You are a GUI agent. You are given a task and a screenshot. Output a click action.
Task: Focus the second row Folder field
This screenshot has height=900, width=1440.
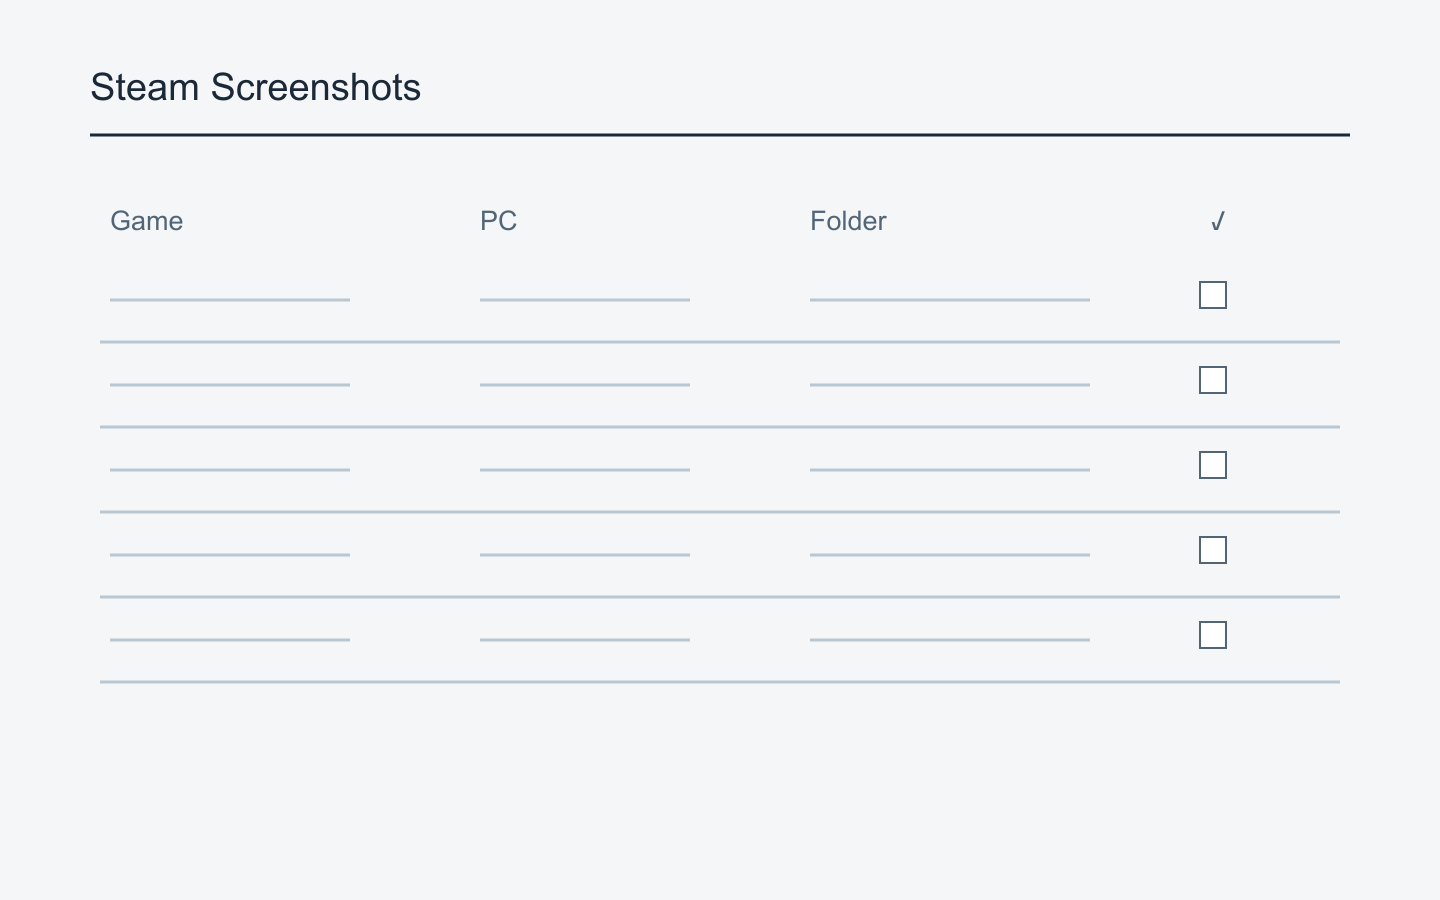[x=950, y=371]
